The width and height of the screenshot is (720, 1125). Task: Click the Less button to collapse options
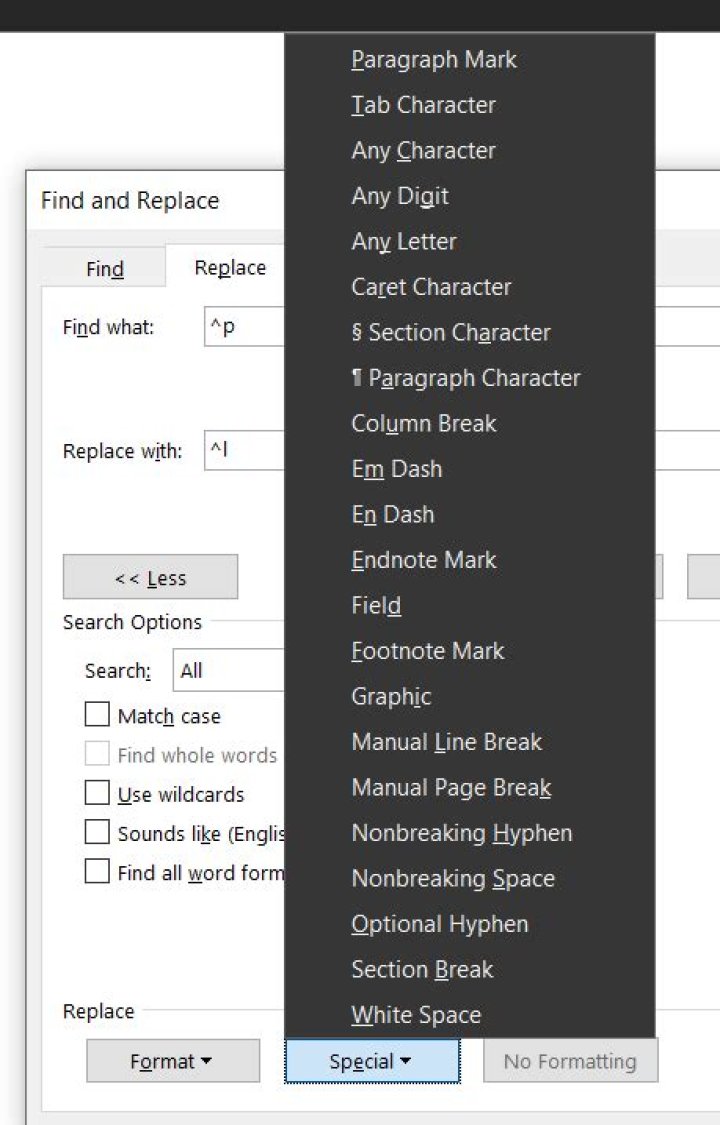click(x=150, y=578)
